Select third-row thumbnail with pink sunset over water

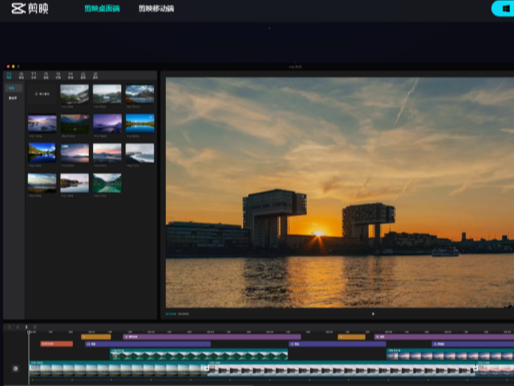point(75,153)
